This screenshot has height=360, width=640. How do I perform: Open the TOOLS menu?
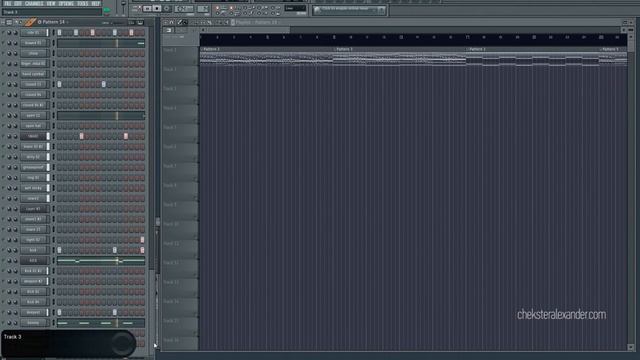[82, 3]
